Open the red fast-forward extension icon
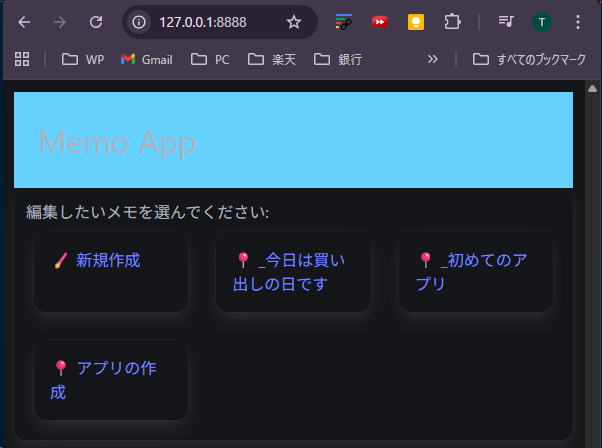 click(380, 22)
